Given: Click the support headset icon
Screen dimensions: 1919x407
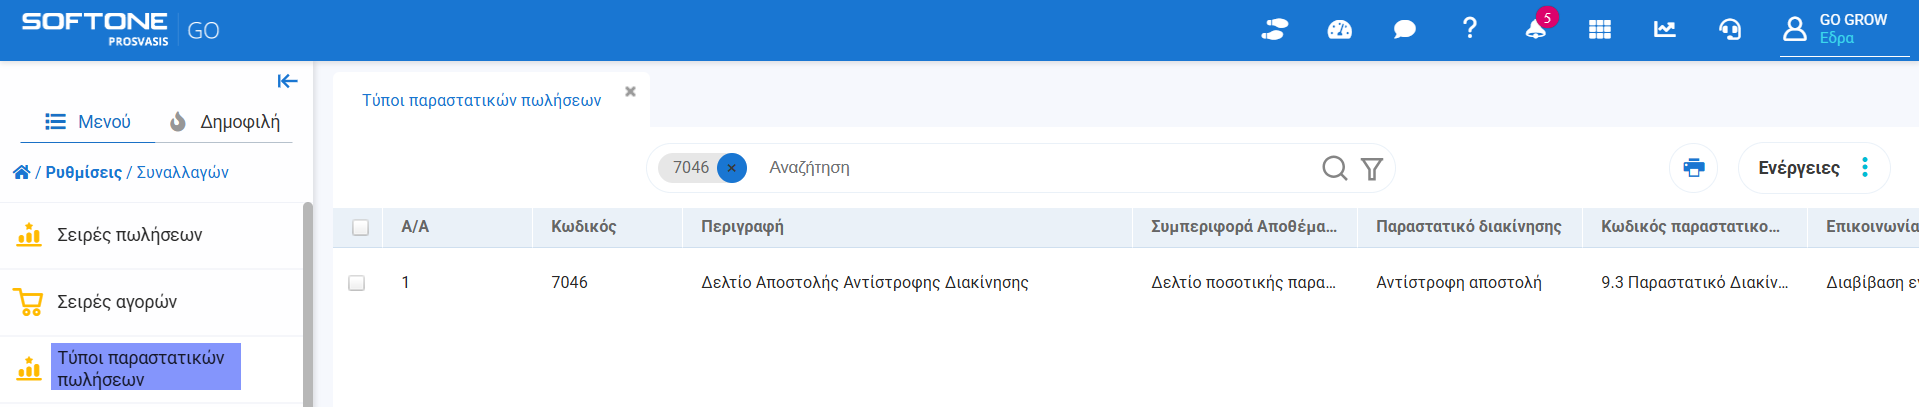Looking at the screenshot, I should pyautogui.click(x=1730, y=30).
